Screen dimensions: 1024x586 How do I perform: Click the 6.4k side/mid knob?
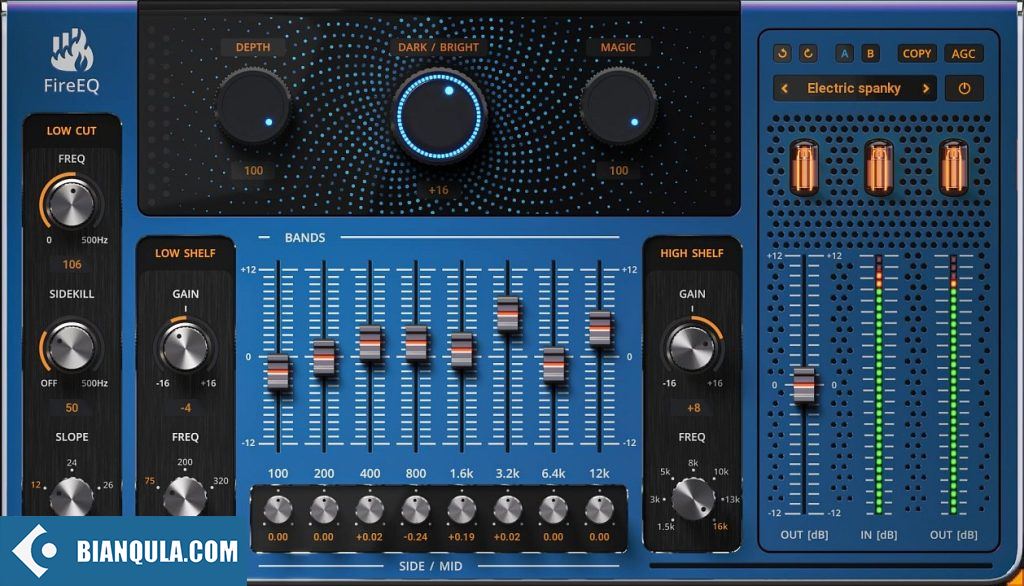[x=553, y=510]
